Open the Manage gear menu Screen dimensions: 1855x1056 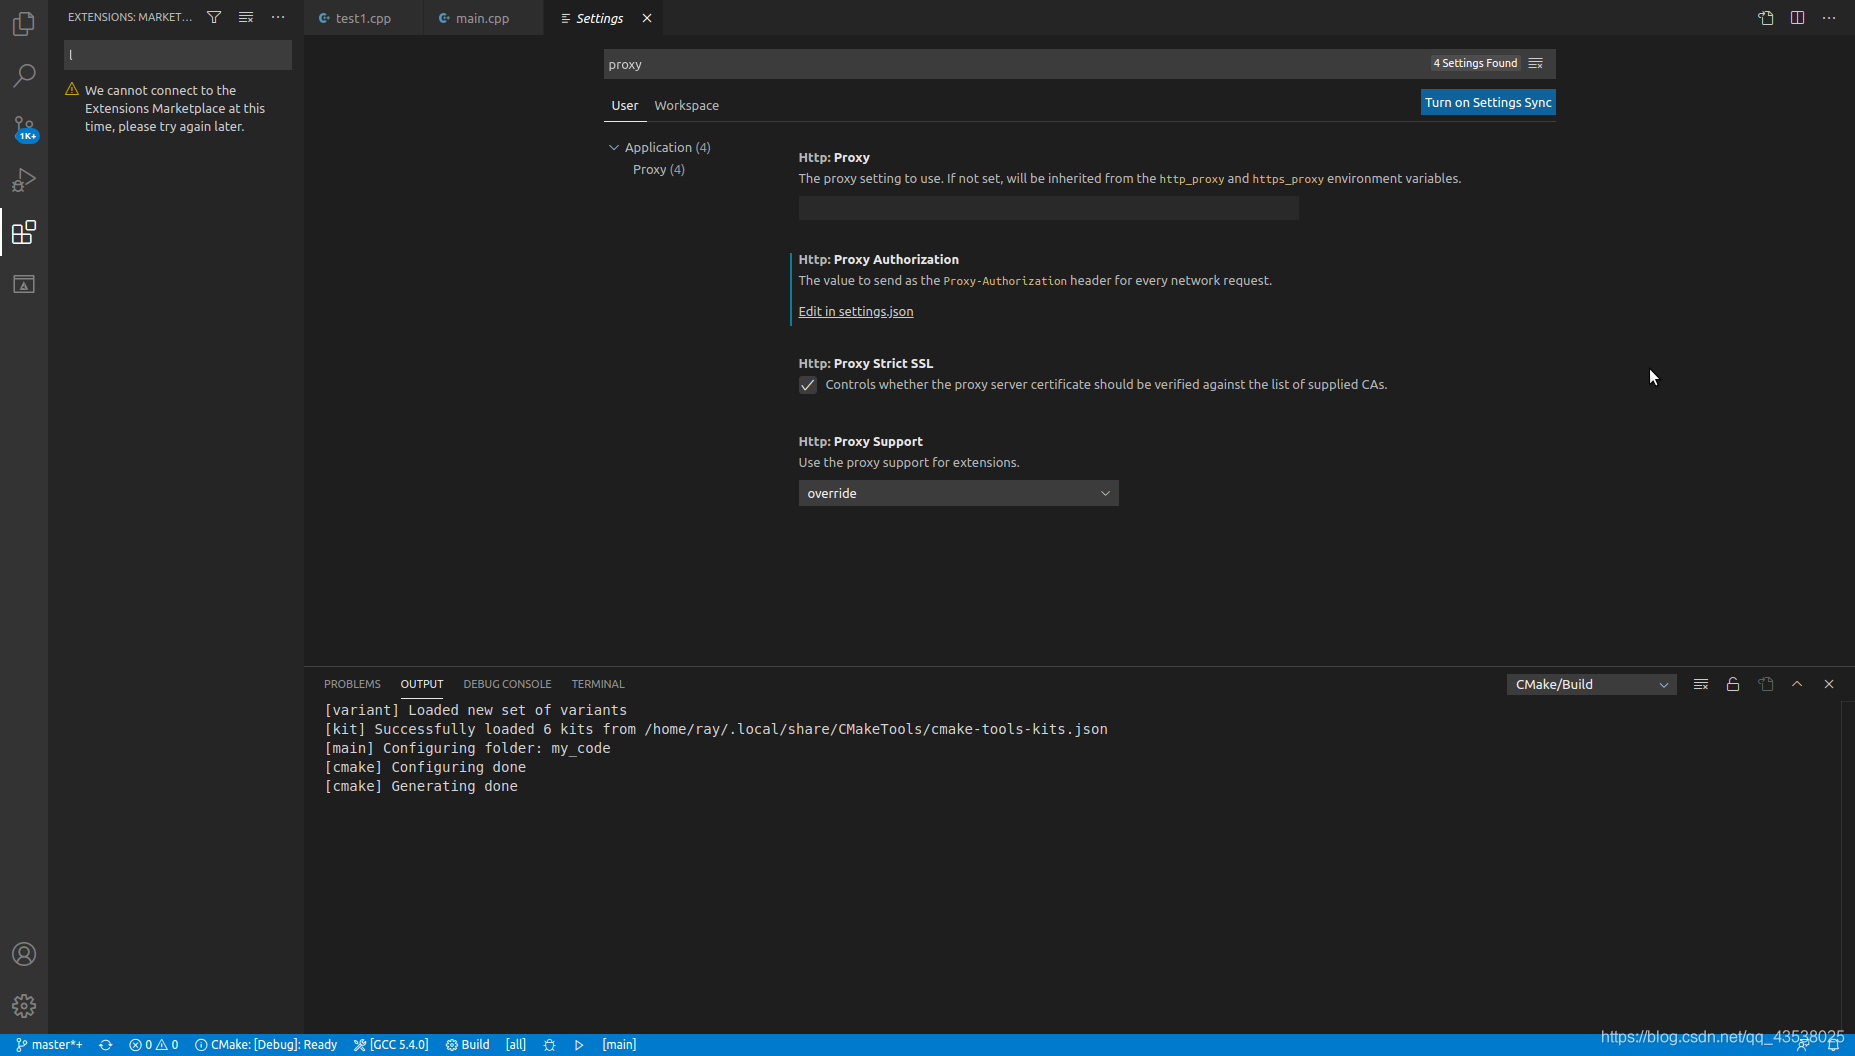click(x=24, y=1006)
